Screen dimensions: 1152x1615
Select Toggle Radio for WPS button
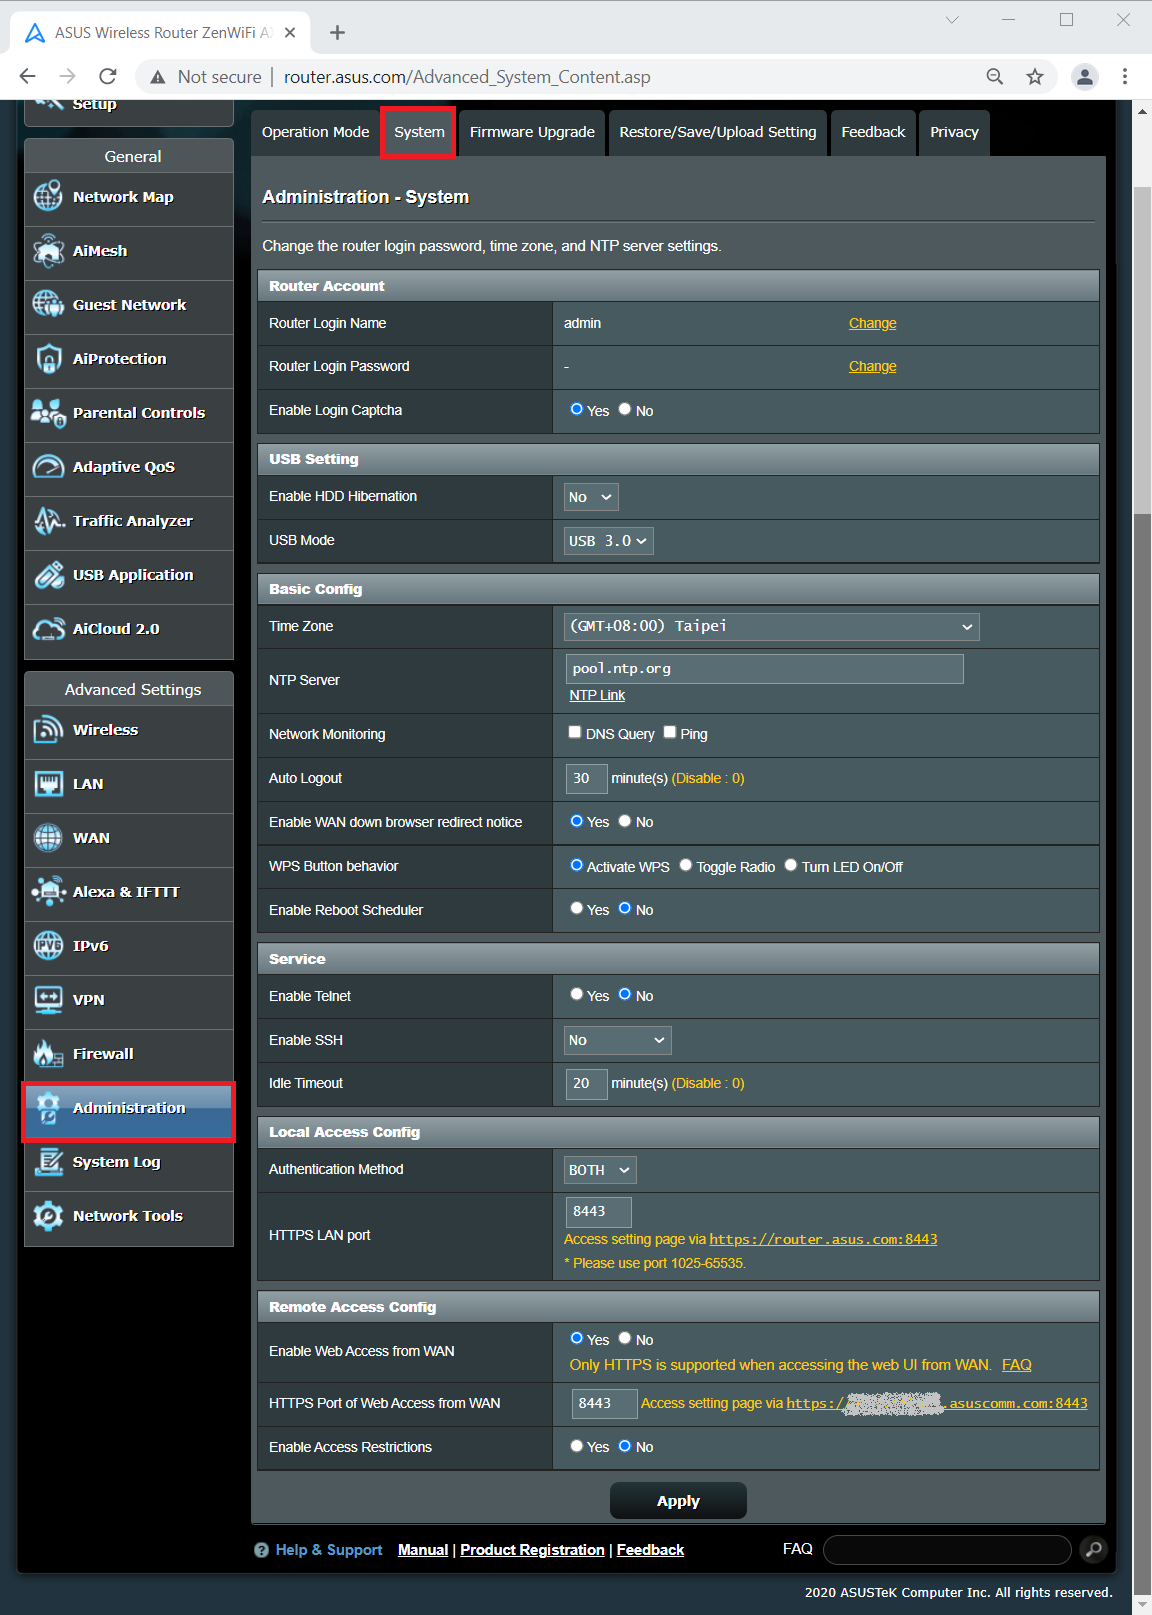[x=686, y=865]
